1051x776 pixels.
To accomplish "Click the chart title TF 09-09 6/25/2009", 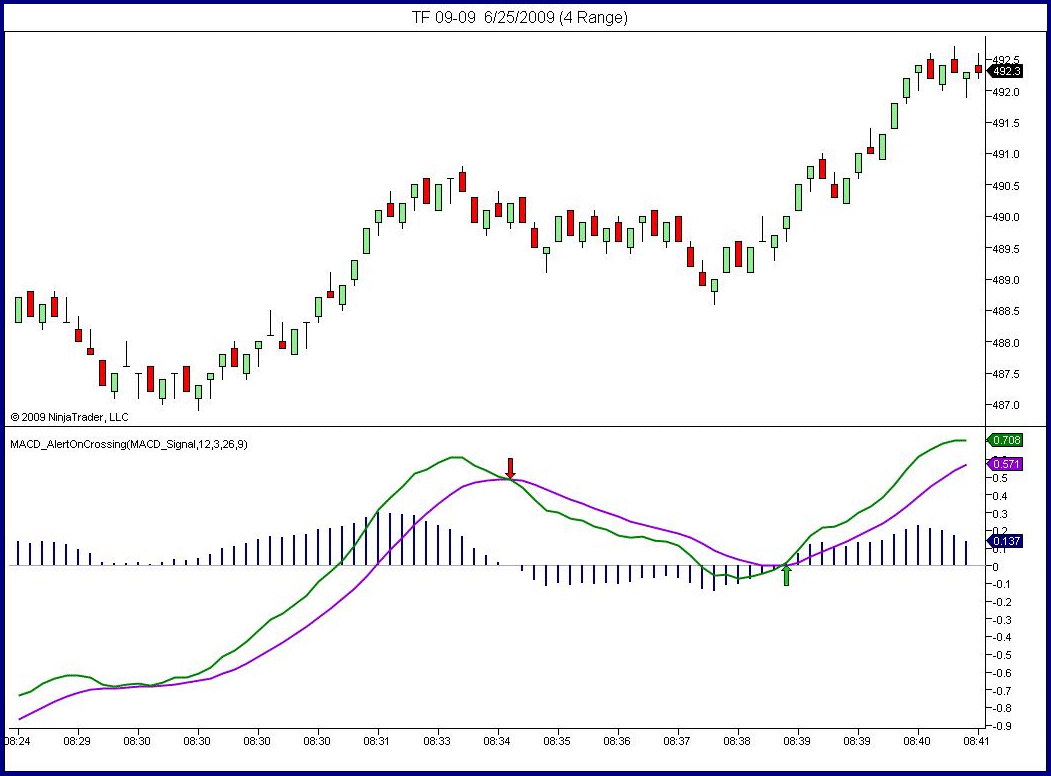I will pos(520,17).
